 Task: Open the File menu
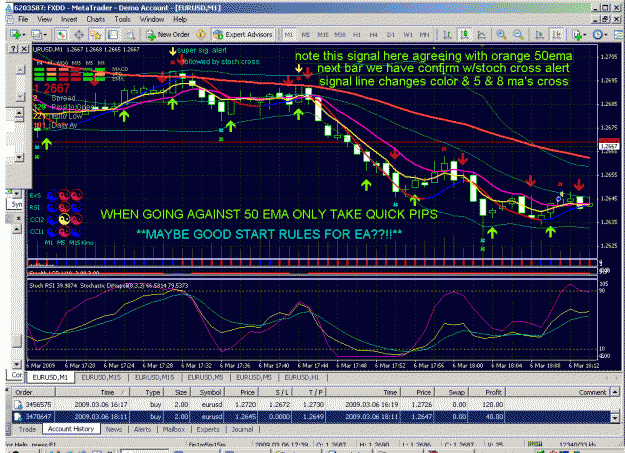tap(23, 19)
